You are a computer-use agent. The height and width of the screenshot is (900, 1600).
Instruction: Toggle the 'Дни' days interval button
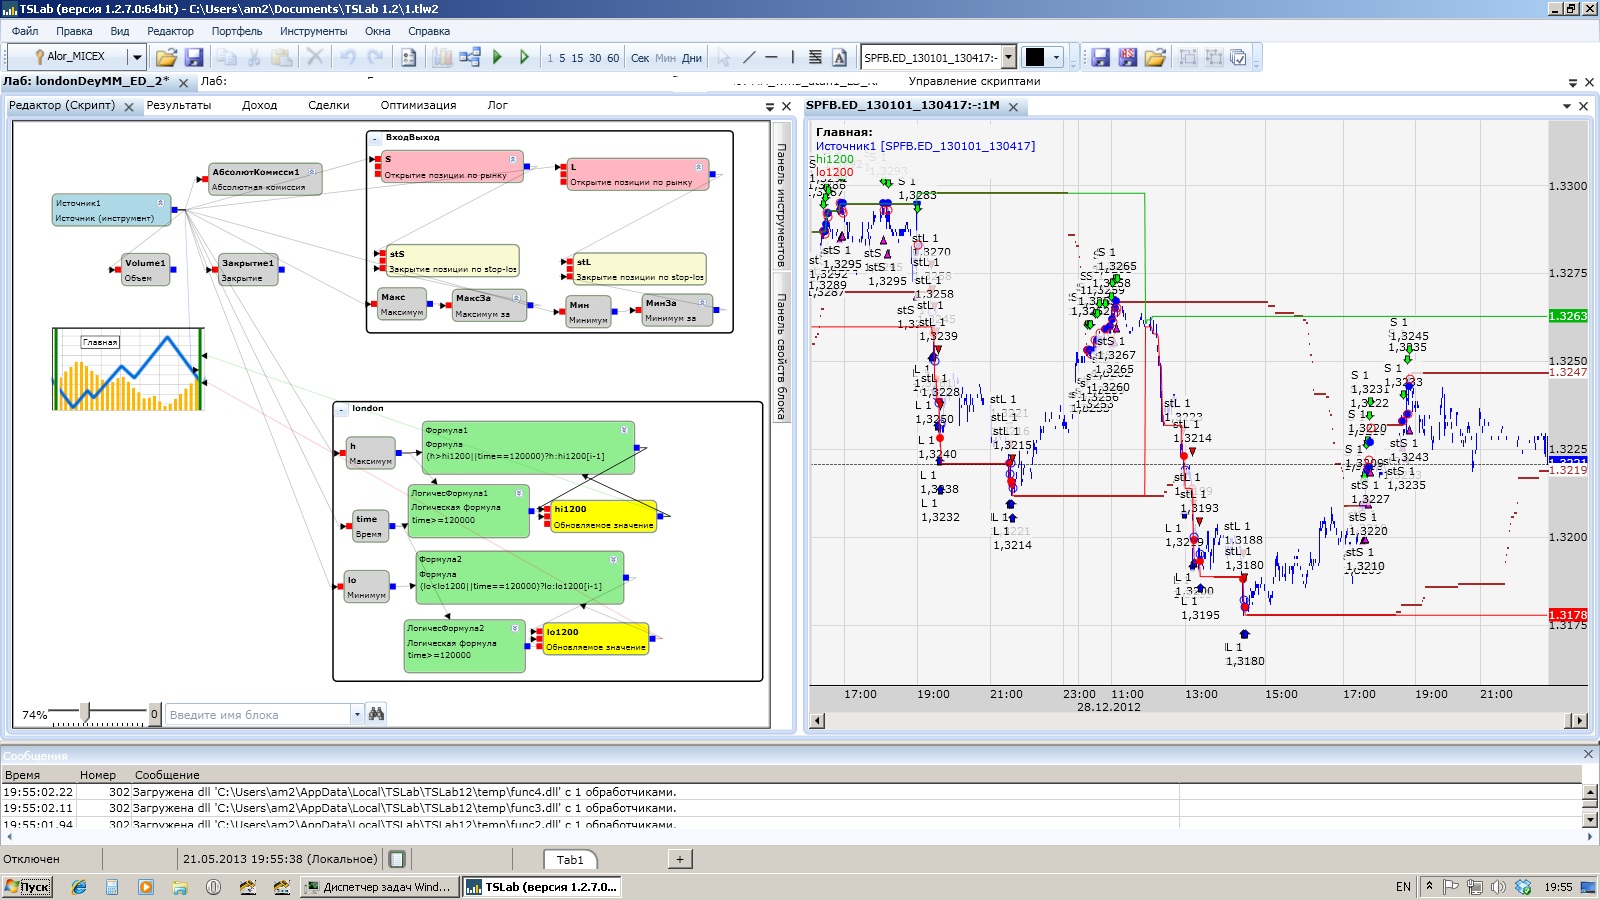pos(692,58)
